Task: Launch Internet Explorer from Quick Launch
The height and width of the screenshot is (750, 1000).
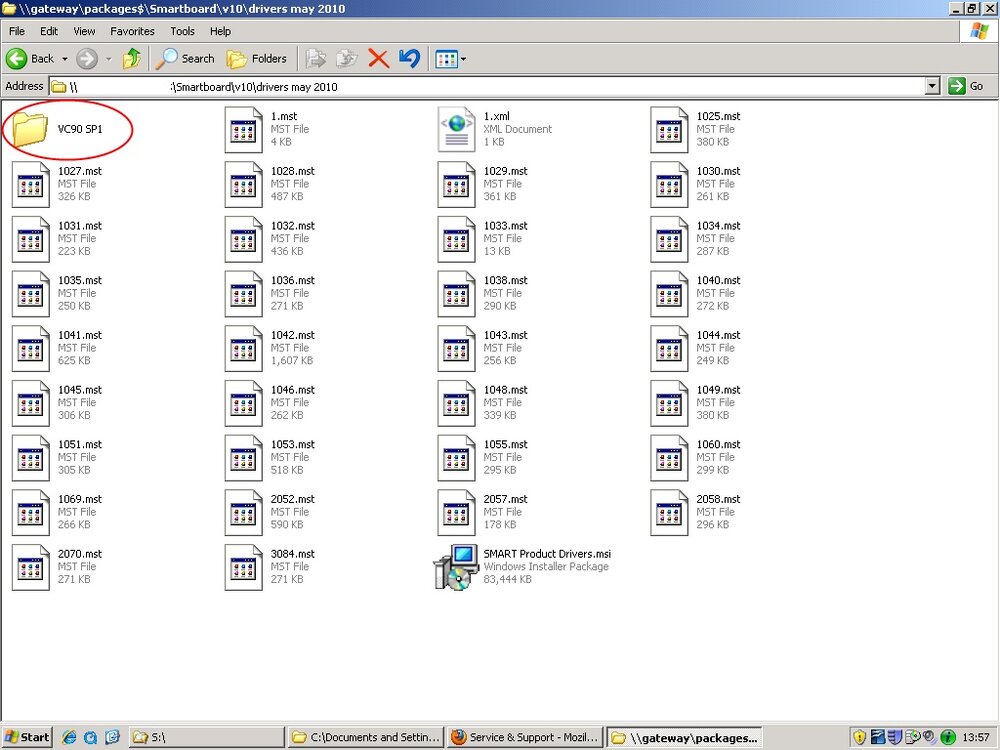Action: click(69, 738)
